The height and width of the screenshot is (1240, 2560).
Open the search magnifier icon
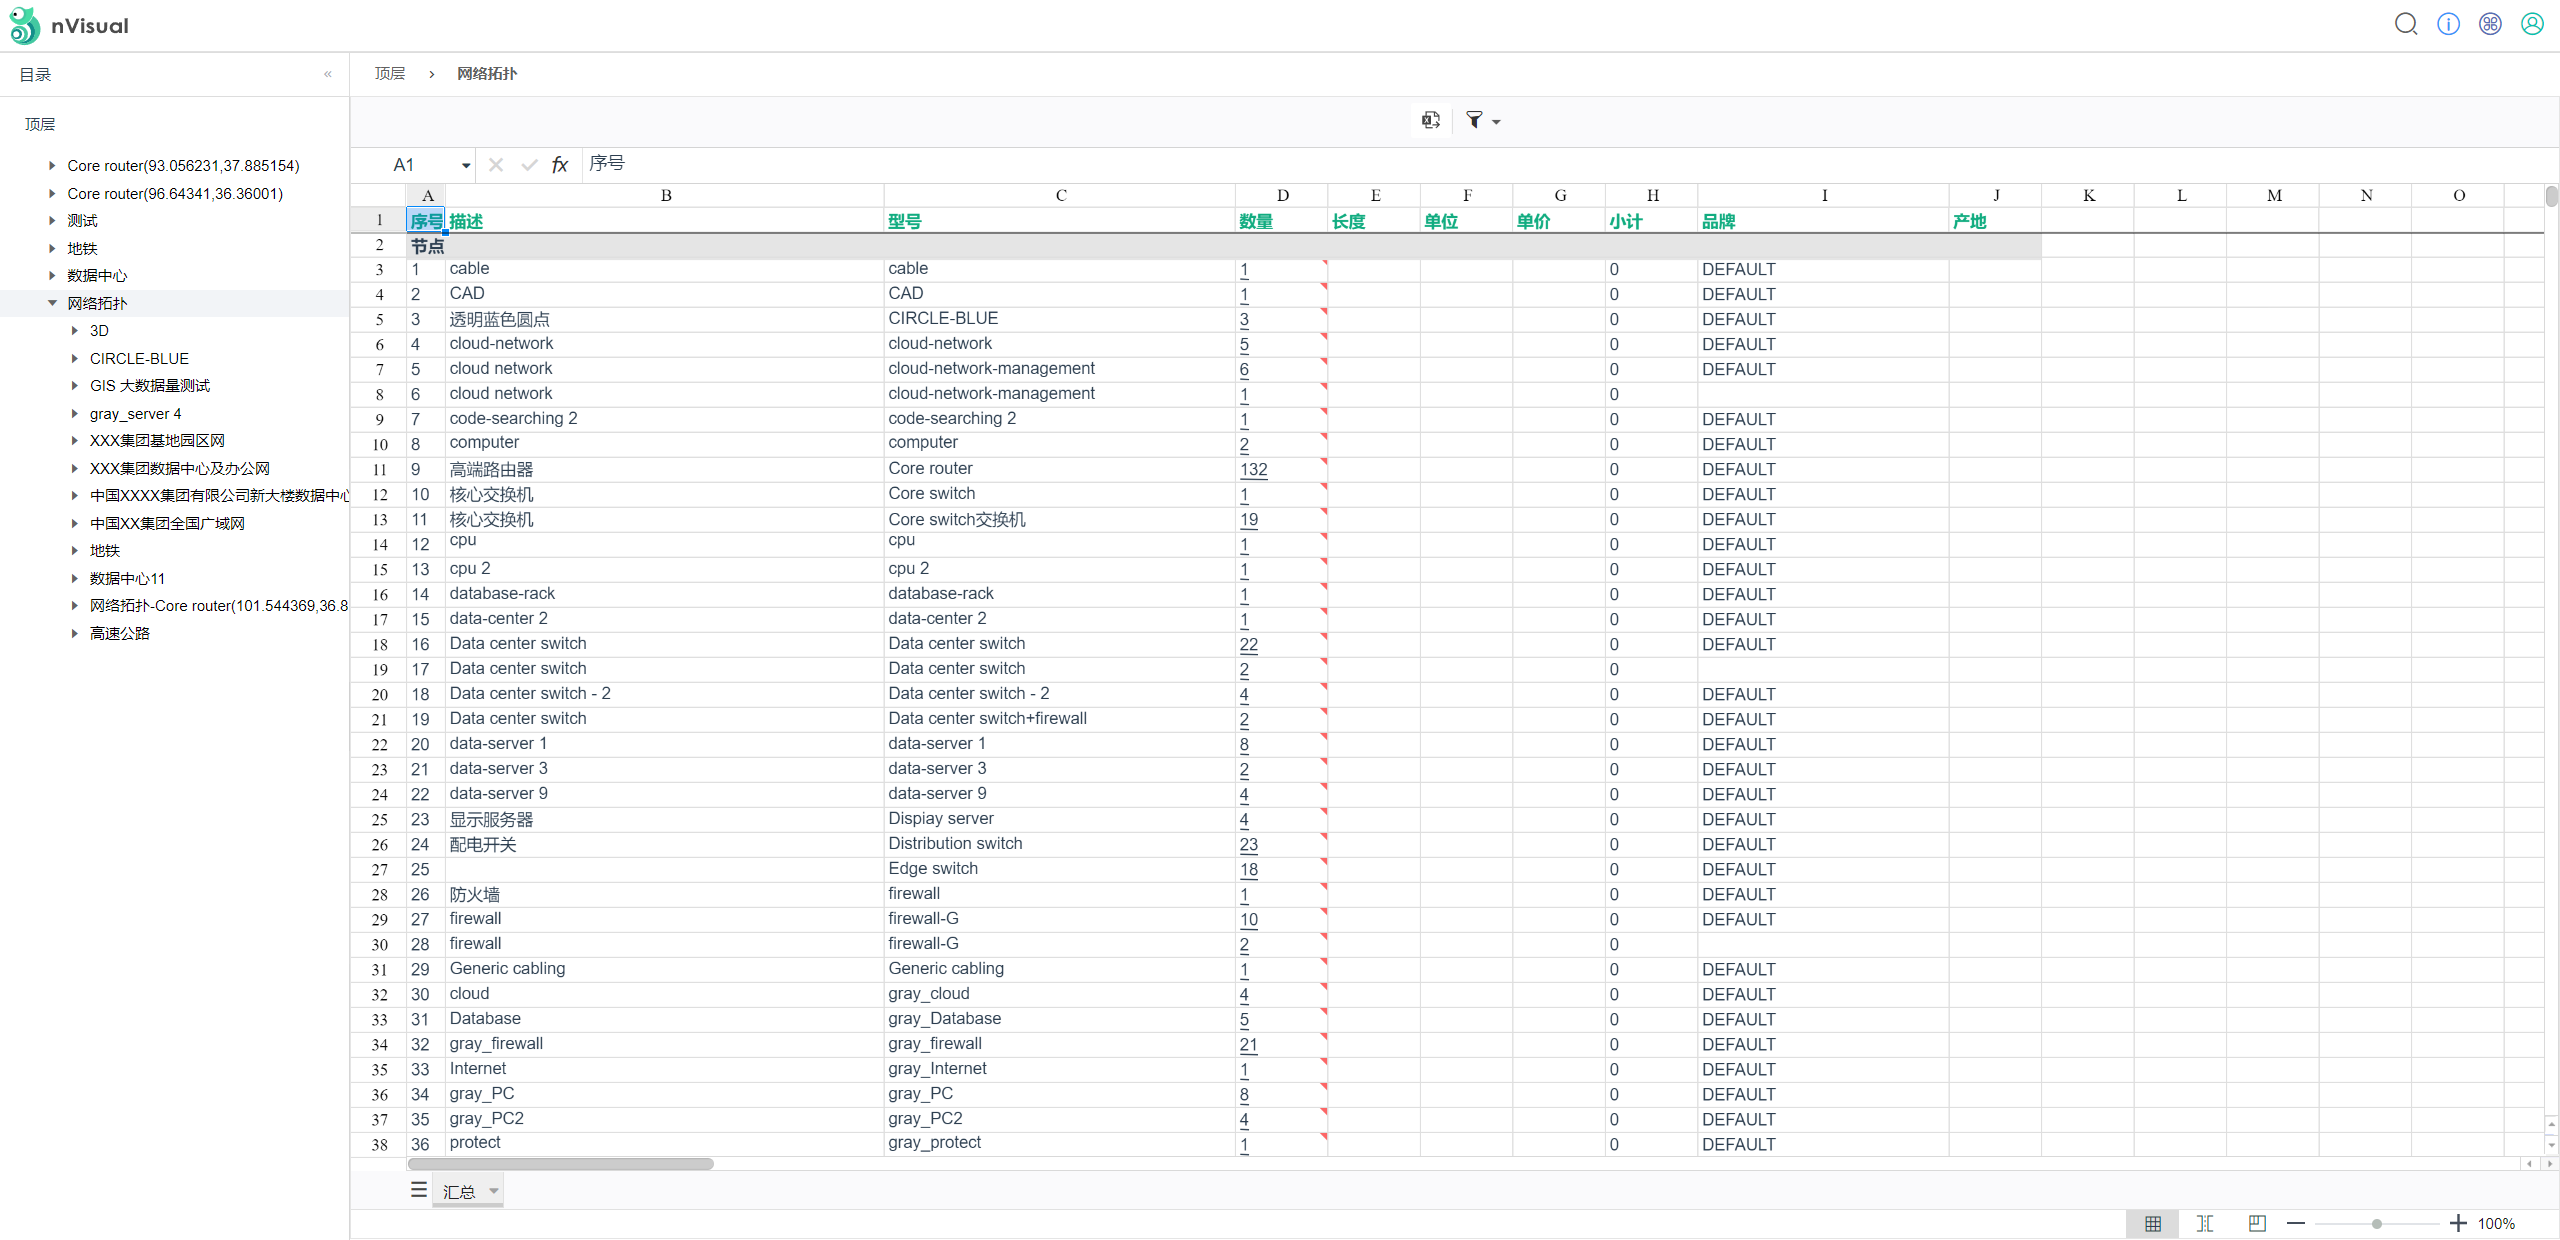pos(2406,24)
